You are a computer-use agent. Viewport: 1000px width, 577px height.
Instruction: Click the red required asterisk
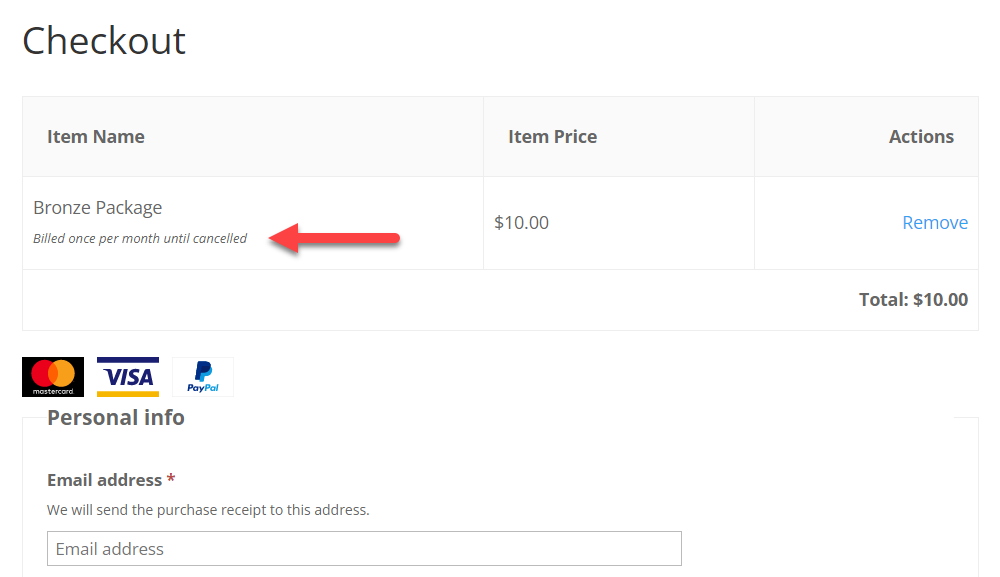(x=171, y=478)
